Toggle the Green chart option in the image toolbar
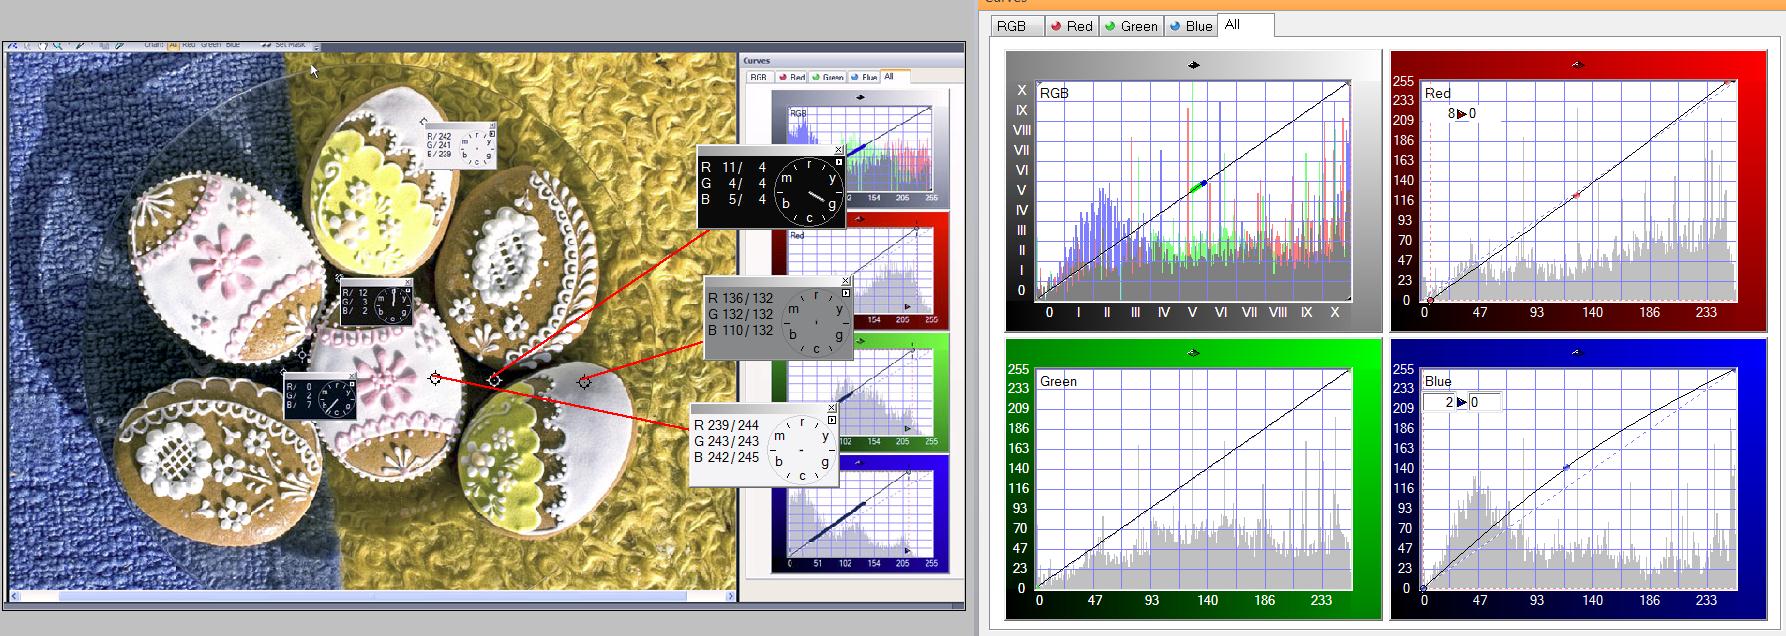 (211, 45)
